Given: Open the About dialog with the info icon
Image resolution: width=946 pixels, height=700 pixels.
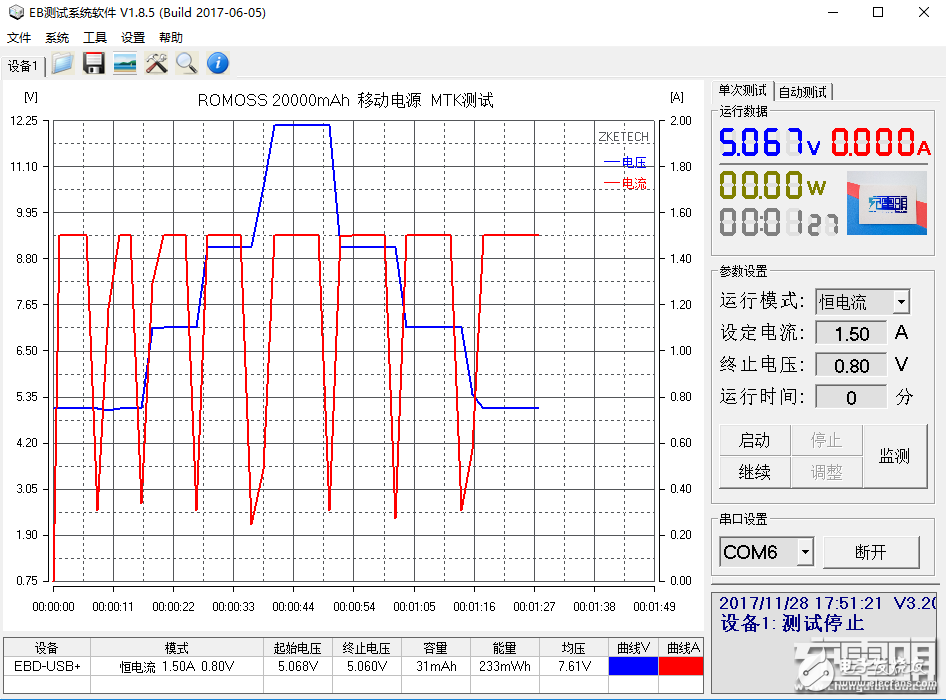Looking at the screenshot, I should pyautogui.click(x=217, y=64).
